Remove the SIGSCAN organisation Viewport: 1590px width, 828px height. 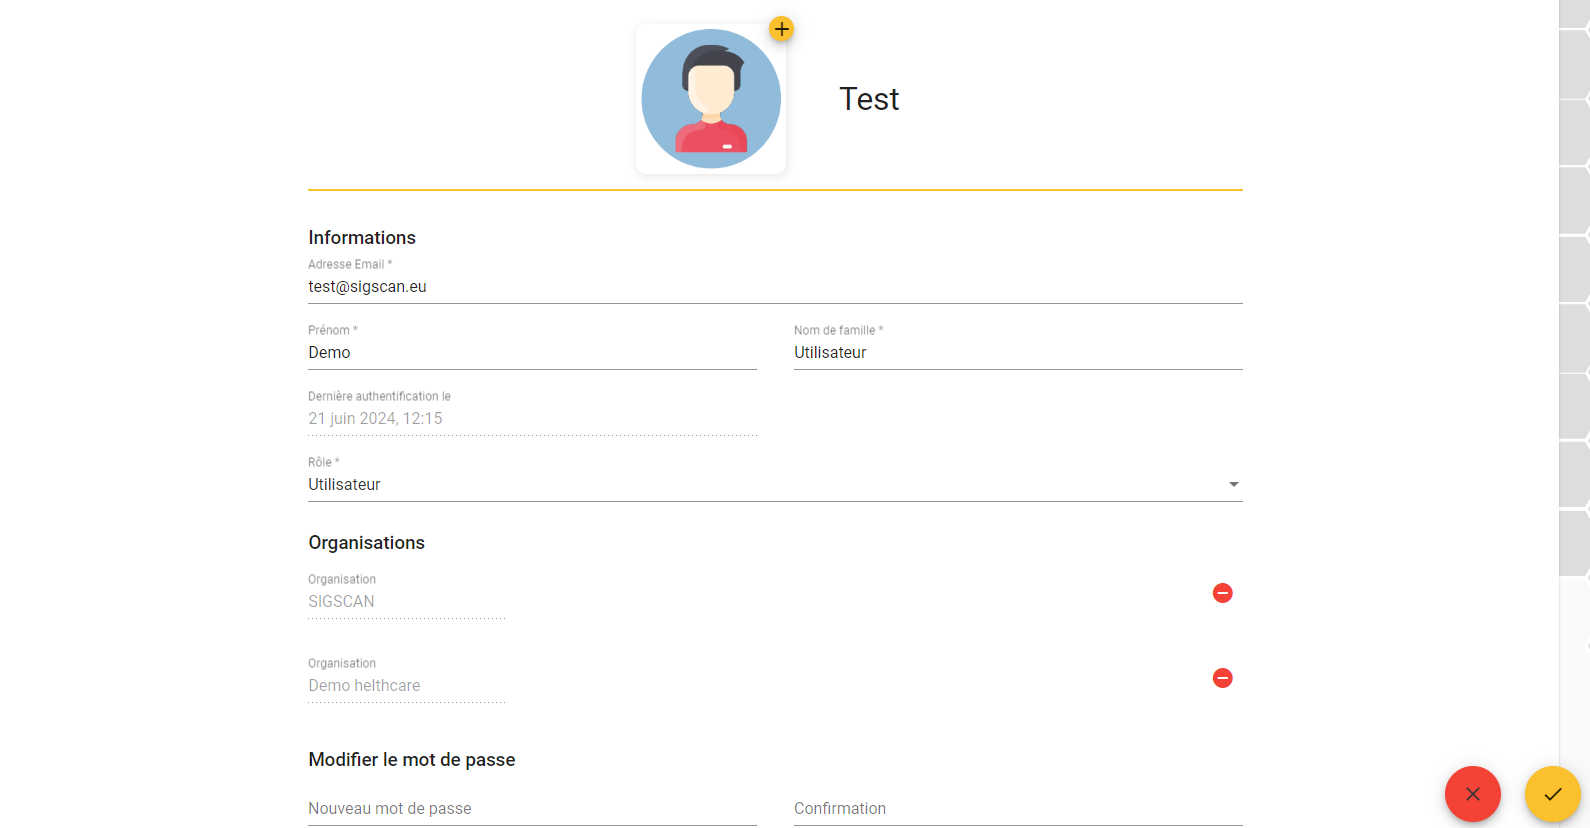[x=1222, y=593]
